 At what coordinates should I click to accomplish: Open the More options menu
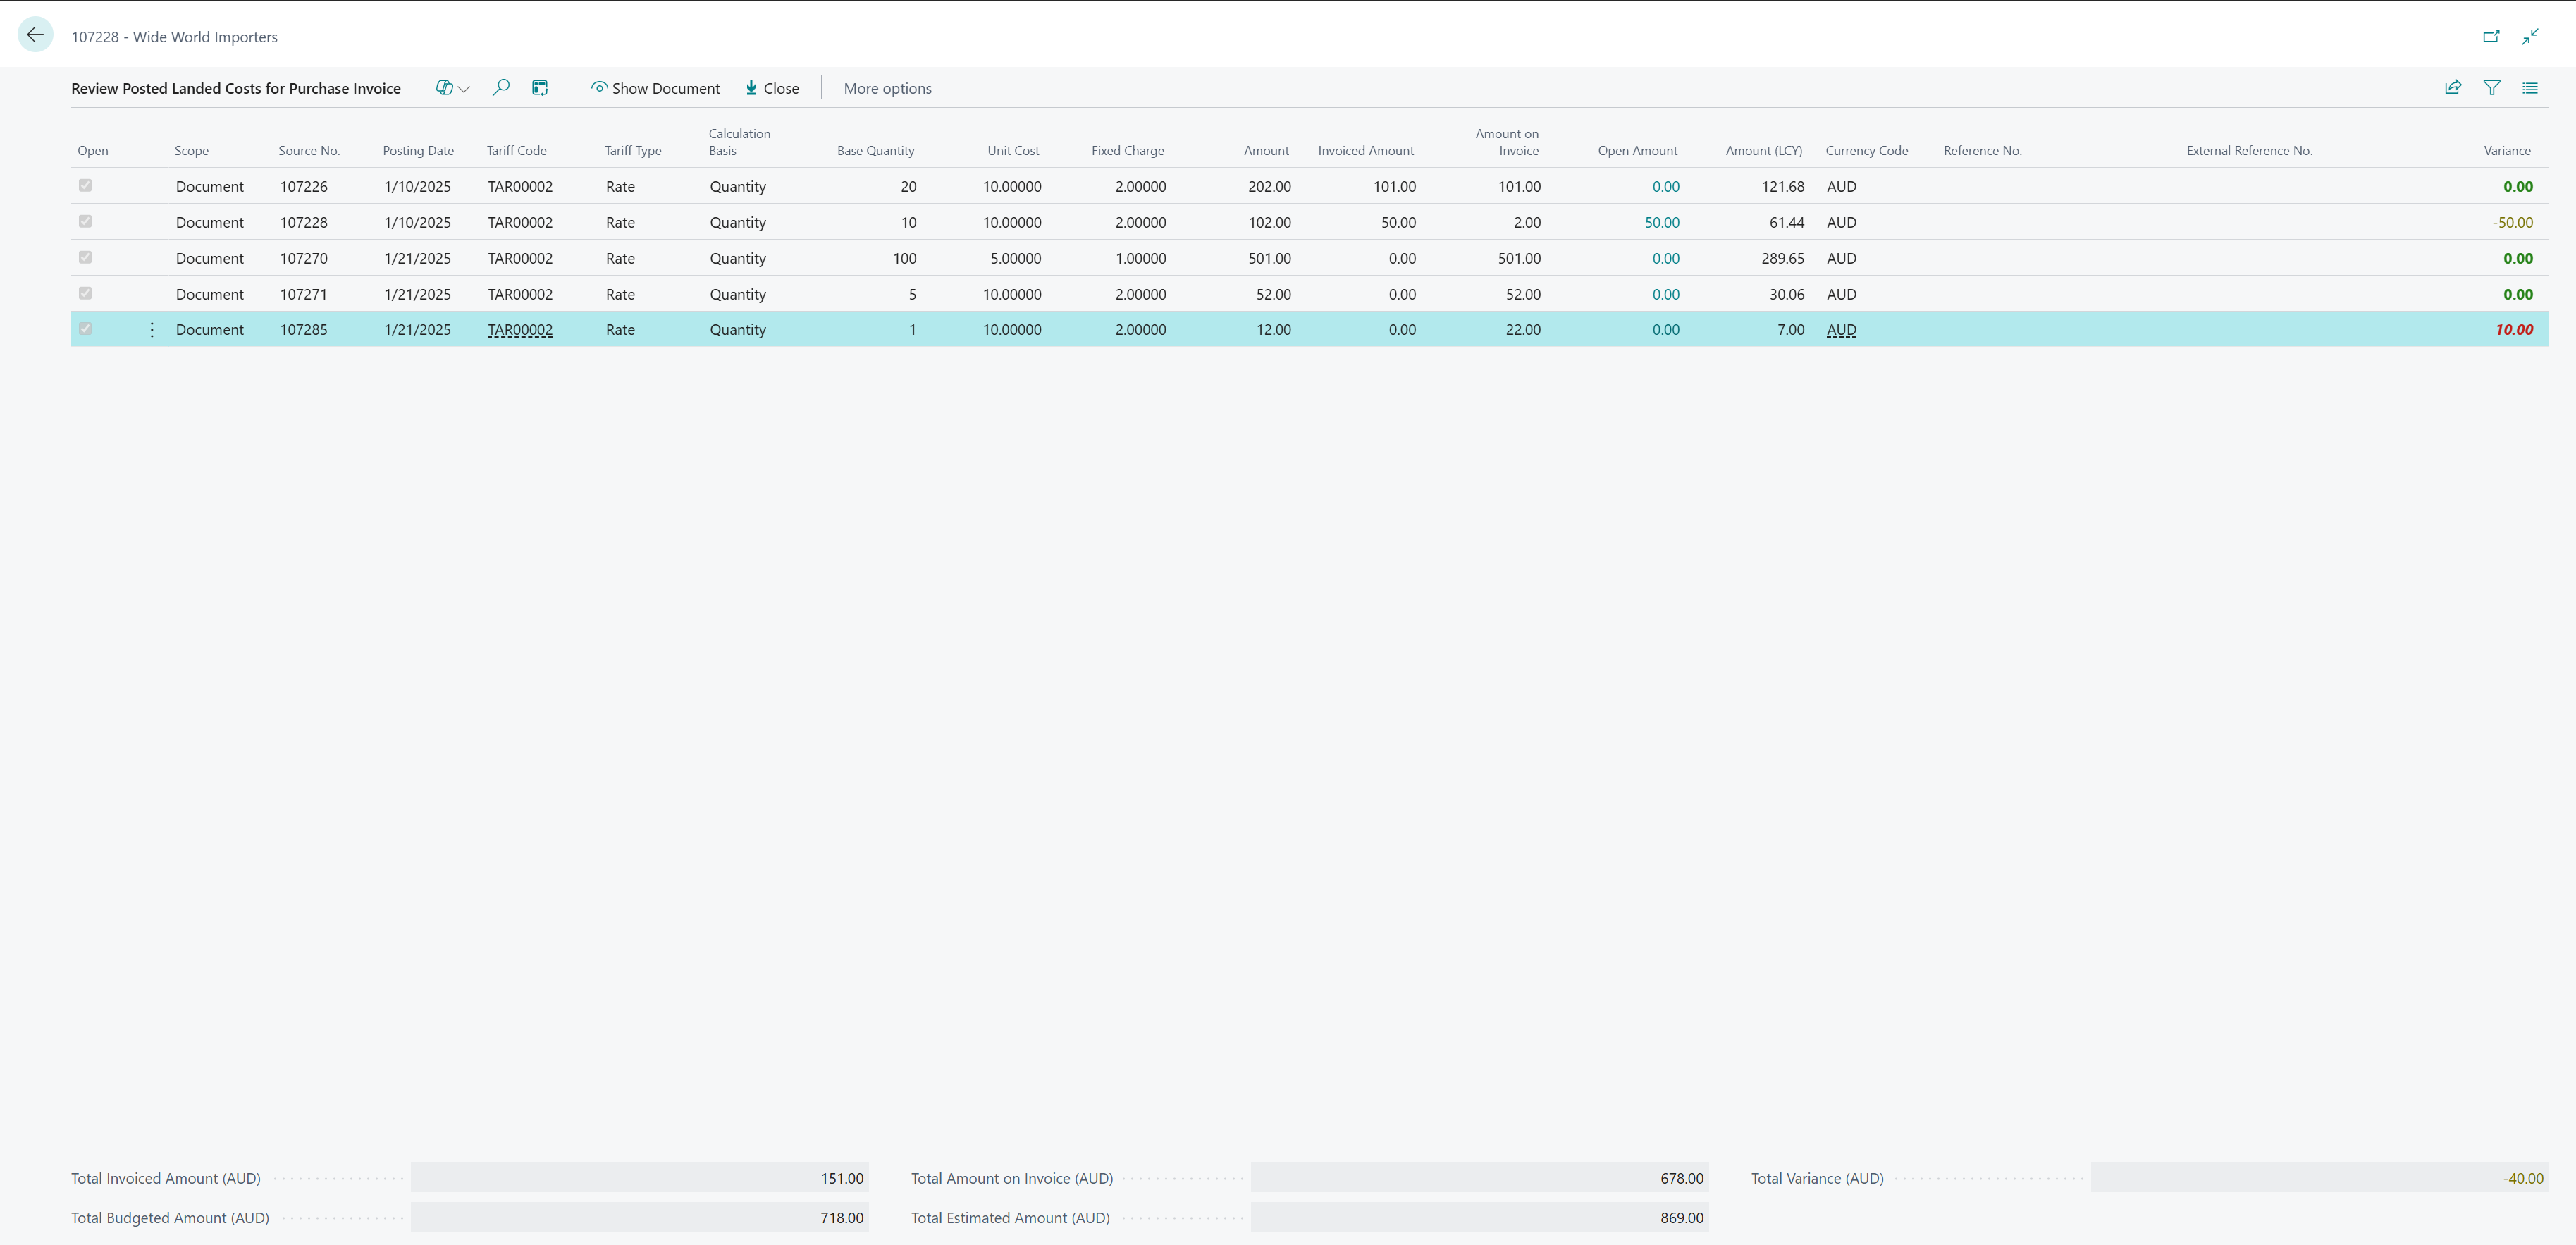coord(887,88)
